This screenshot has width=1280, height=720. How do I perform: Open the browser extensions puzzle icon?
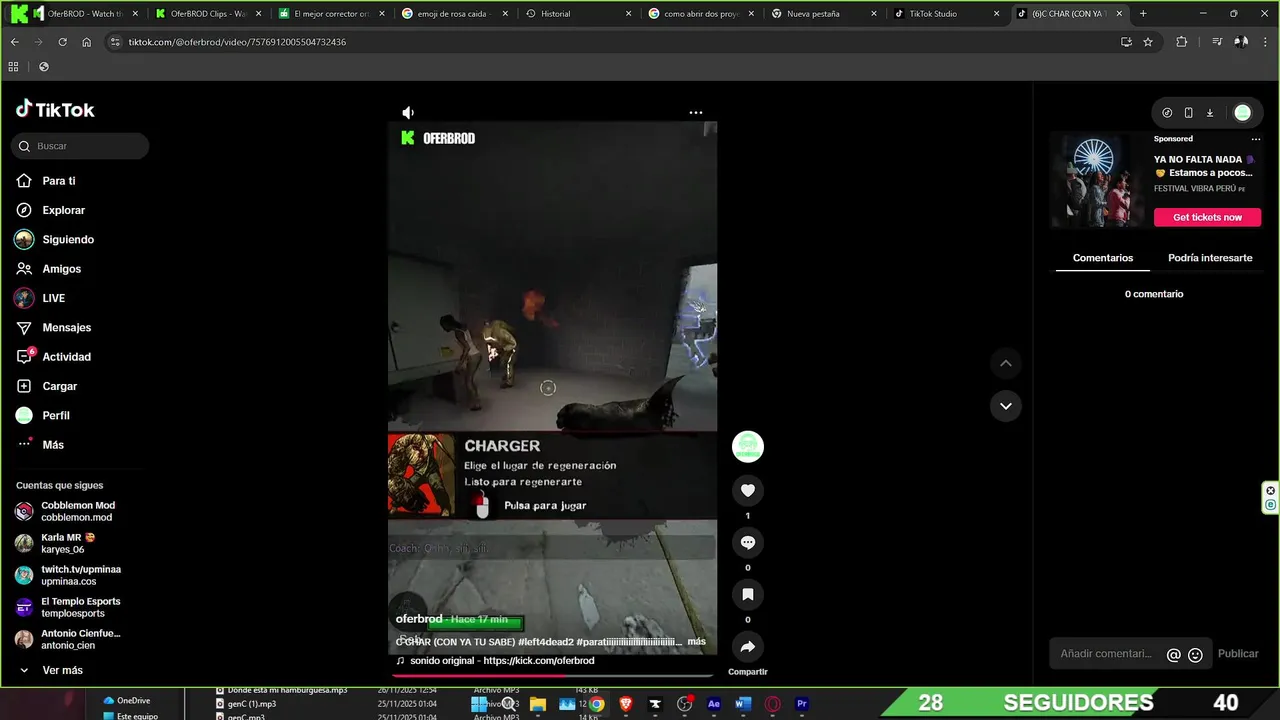click(1182, 42)
